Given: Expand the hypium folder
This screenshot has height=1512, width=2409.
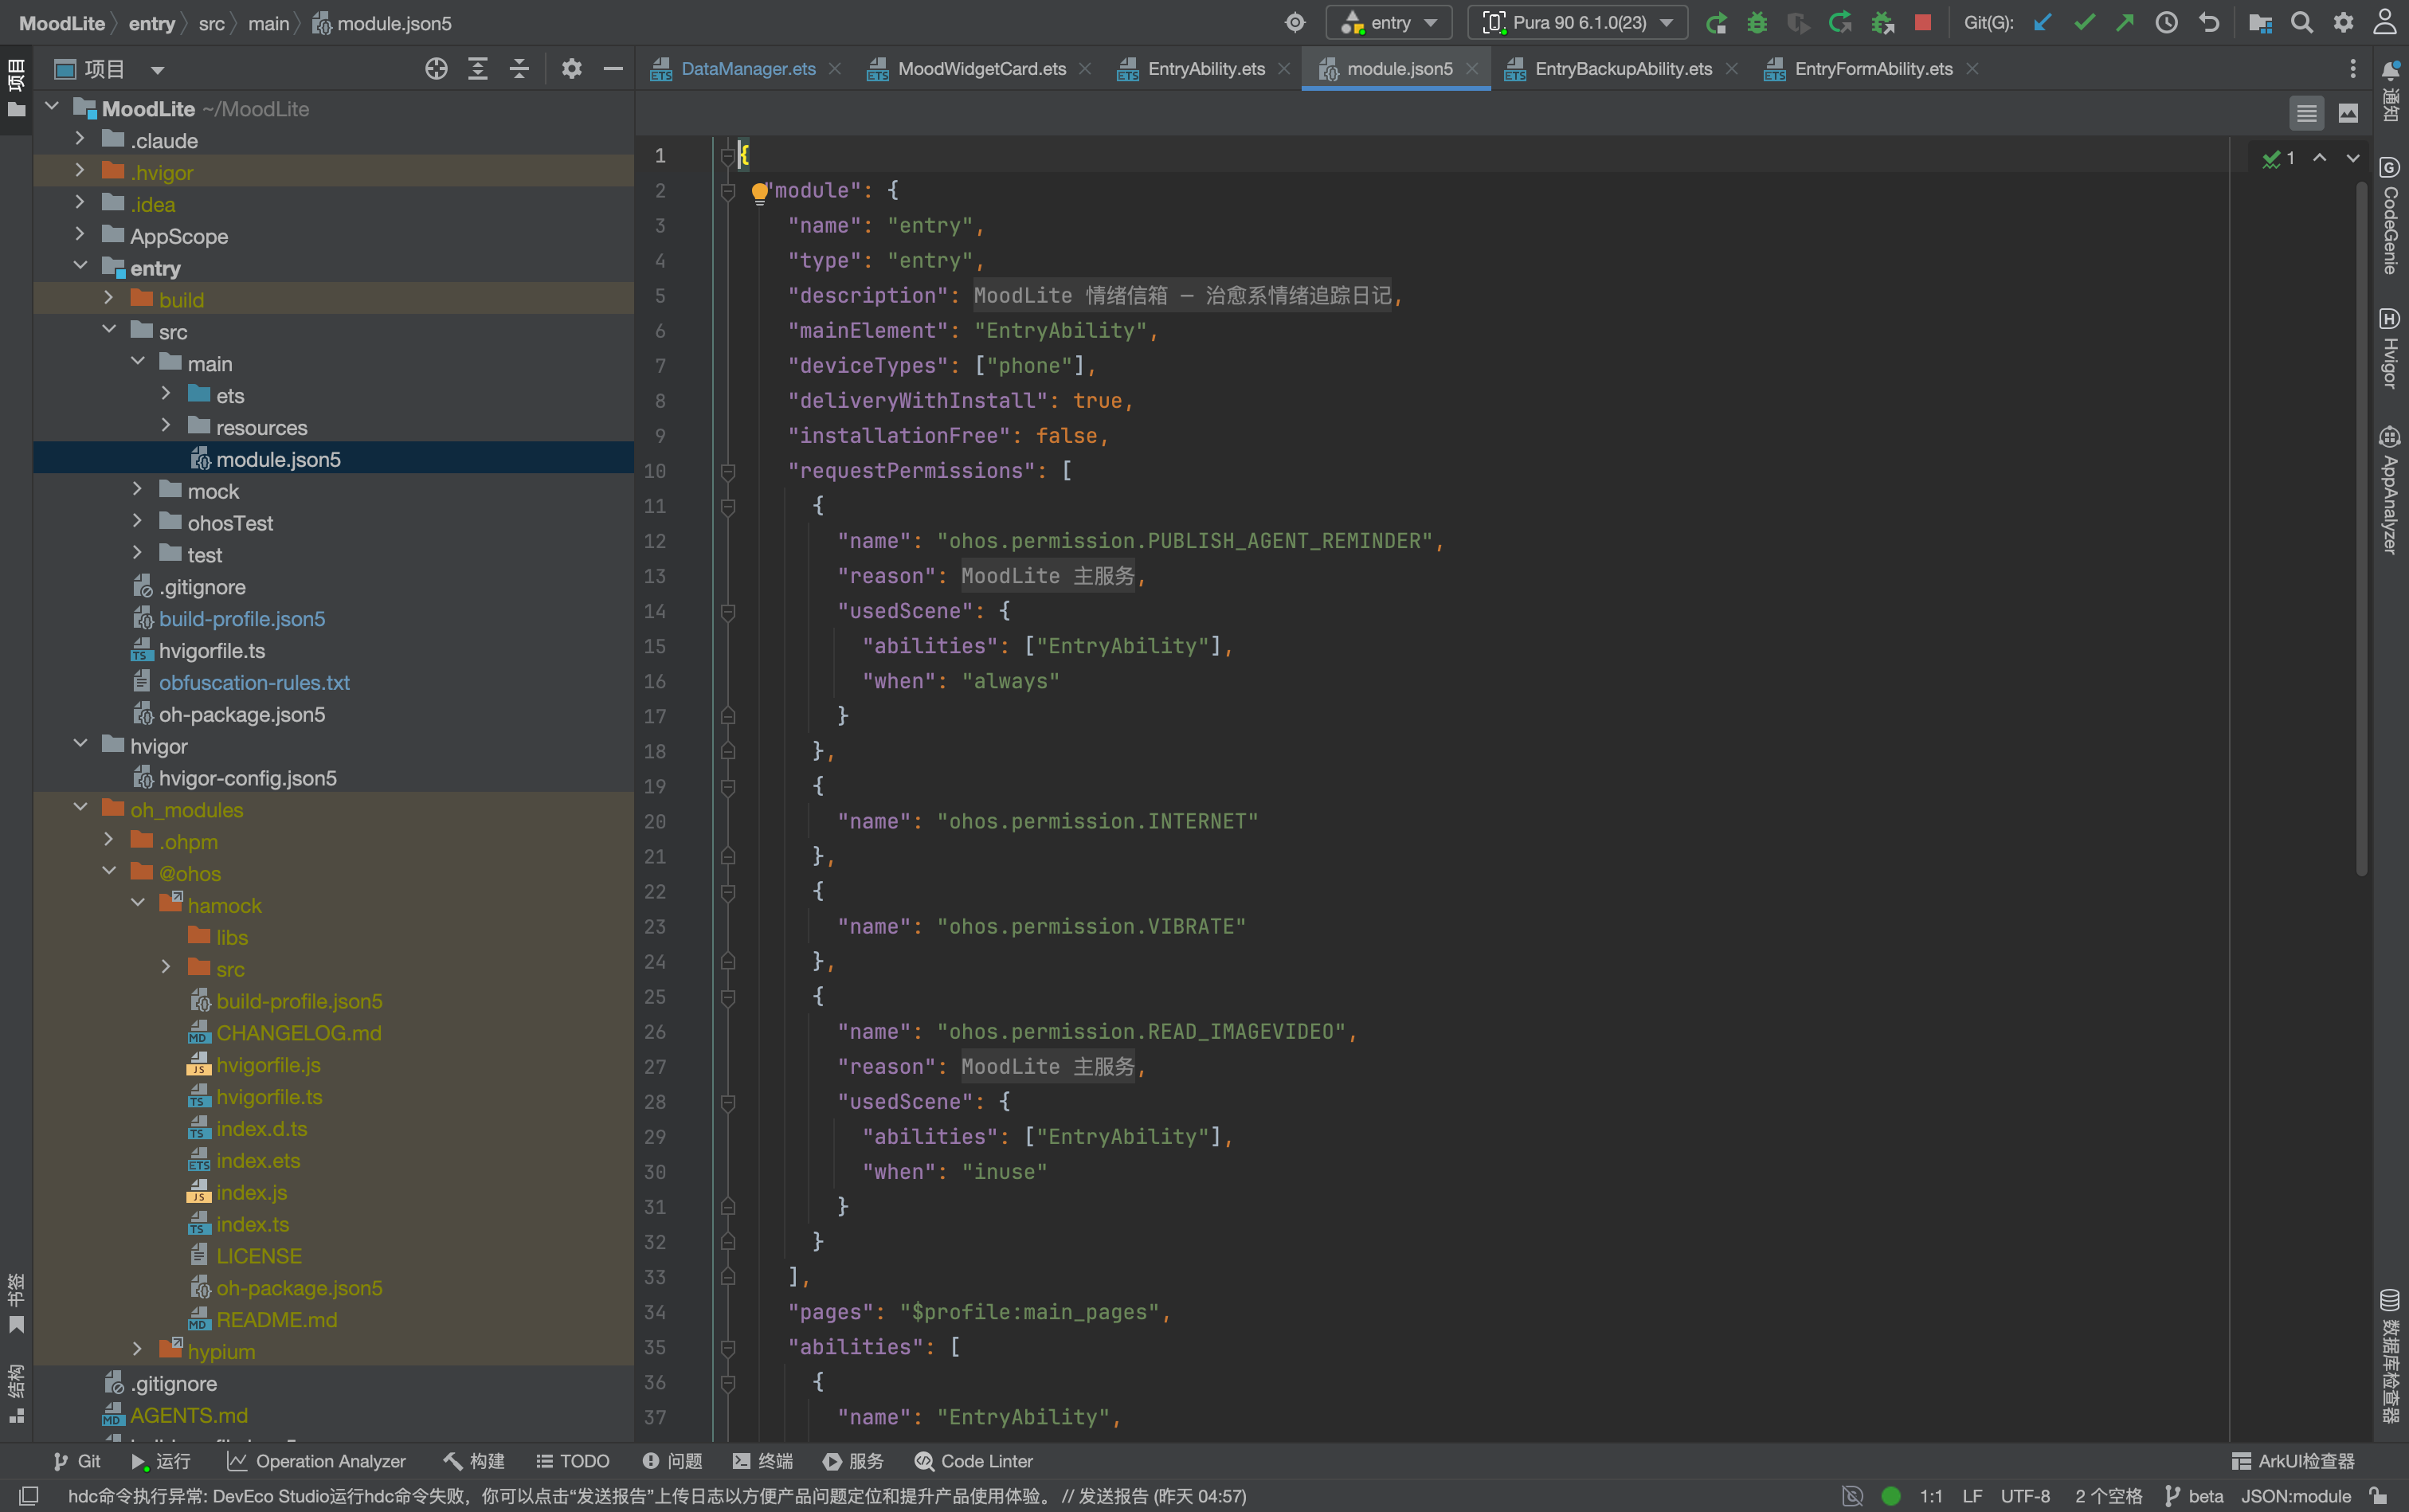Looking at the screenshot, I should click(x=138, y=1350).
